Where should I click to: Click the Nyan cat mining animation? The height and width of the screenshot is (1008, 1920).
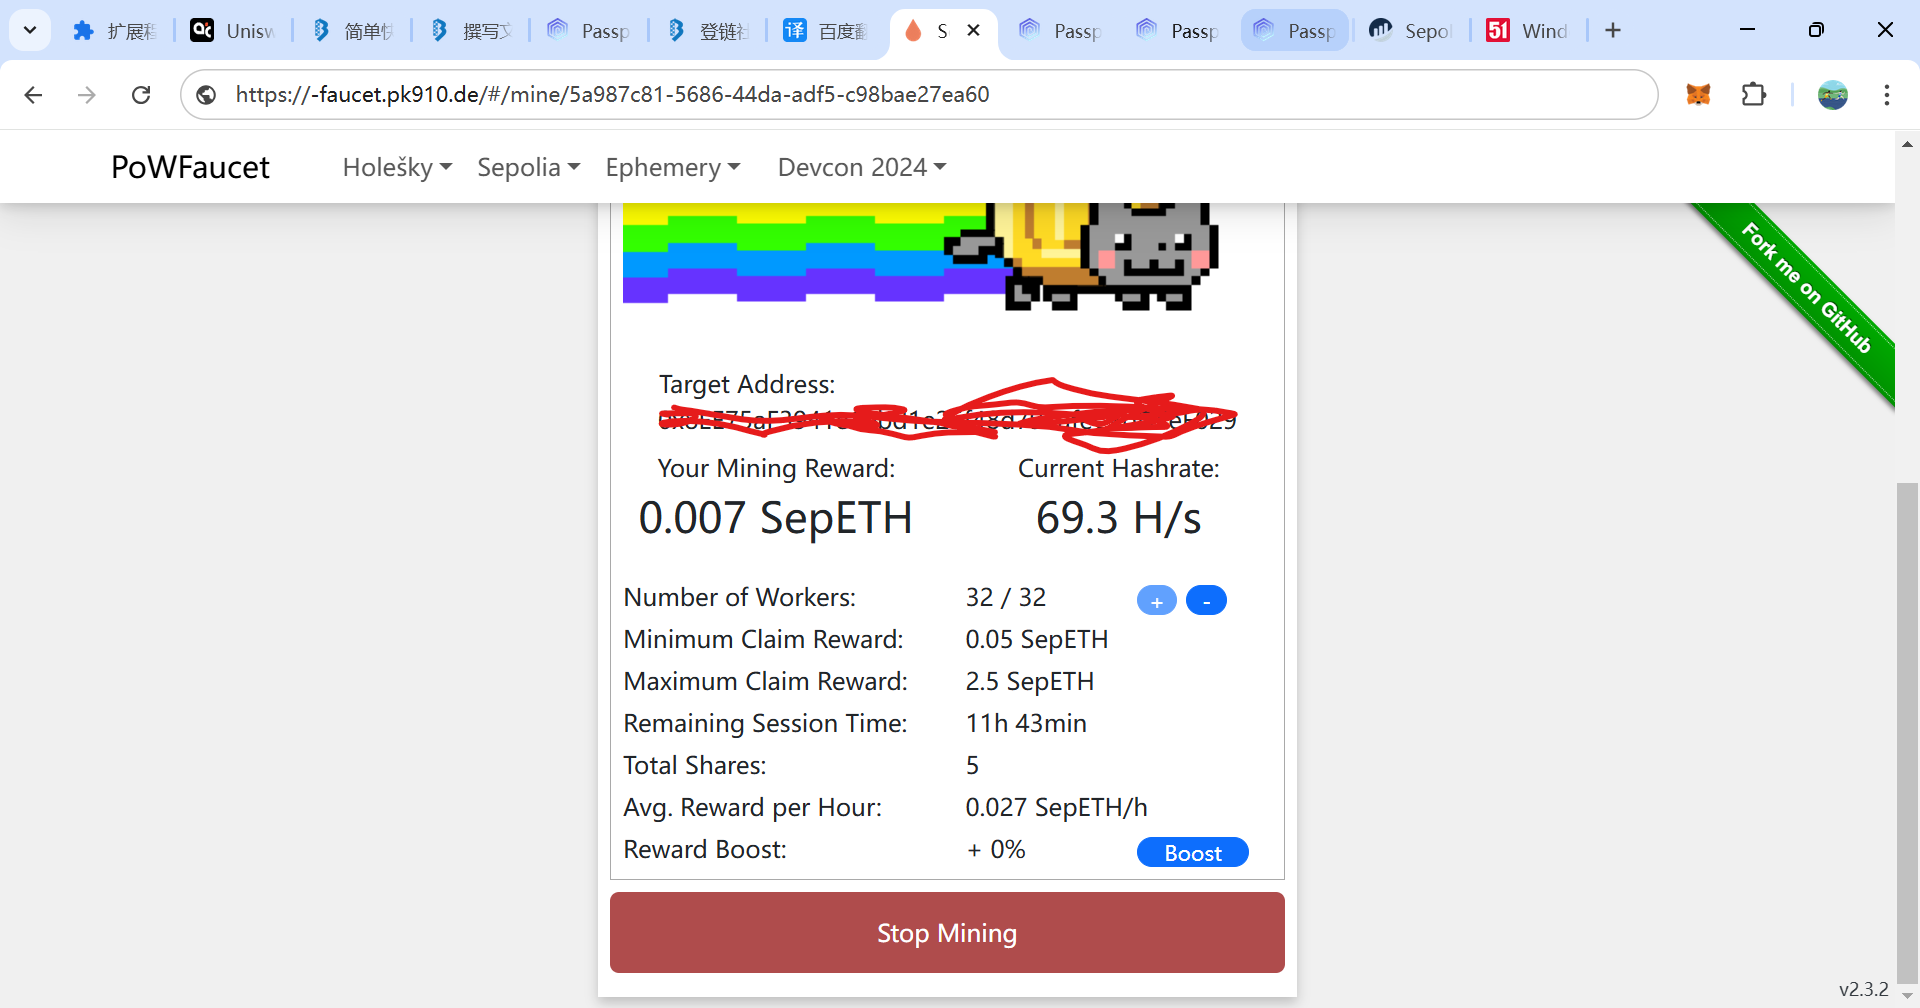pyautogui.click(x=920, y=256)
